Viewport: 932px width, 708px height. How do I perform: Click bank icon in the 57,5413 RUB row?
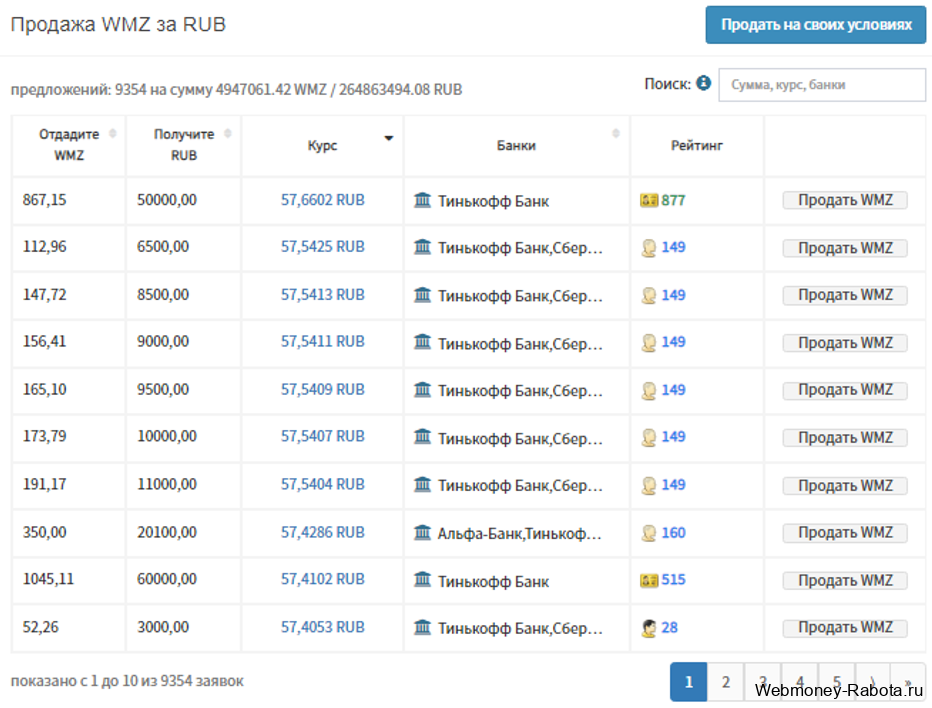coord(422,294)
